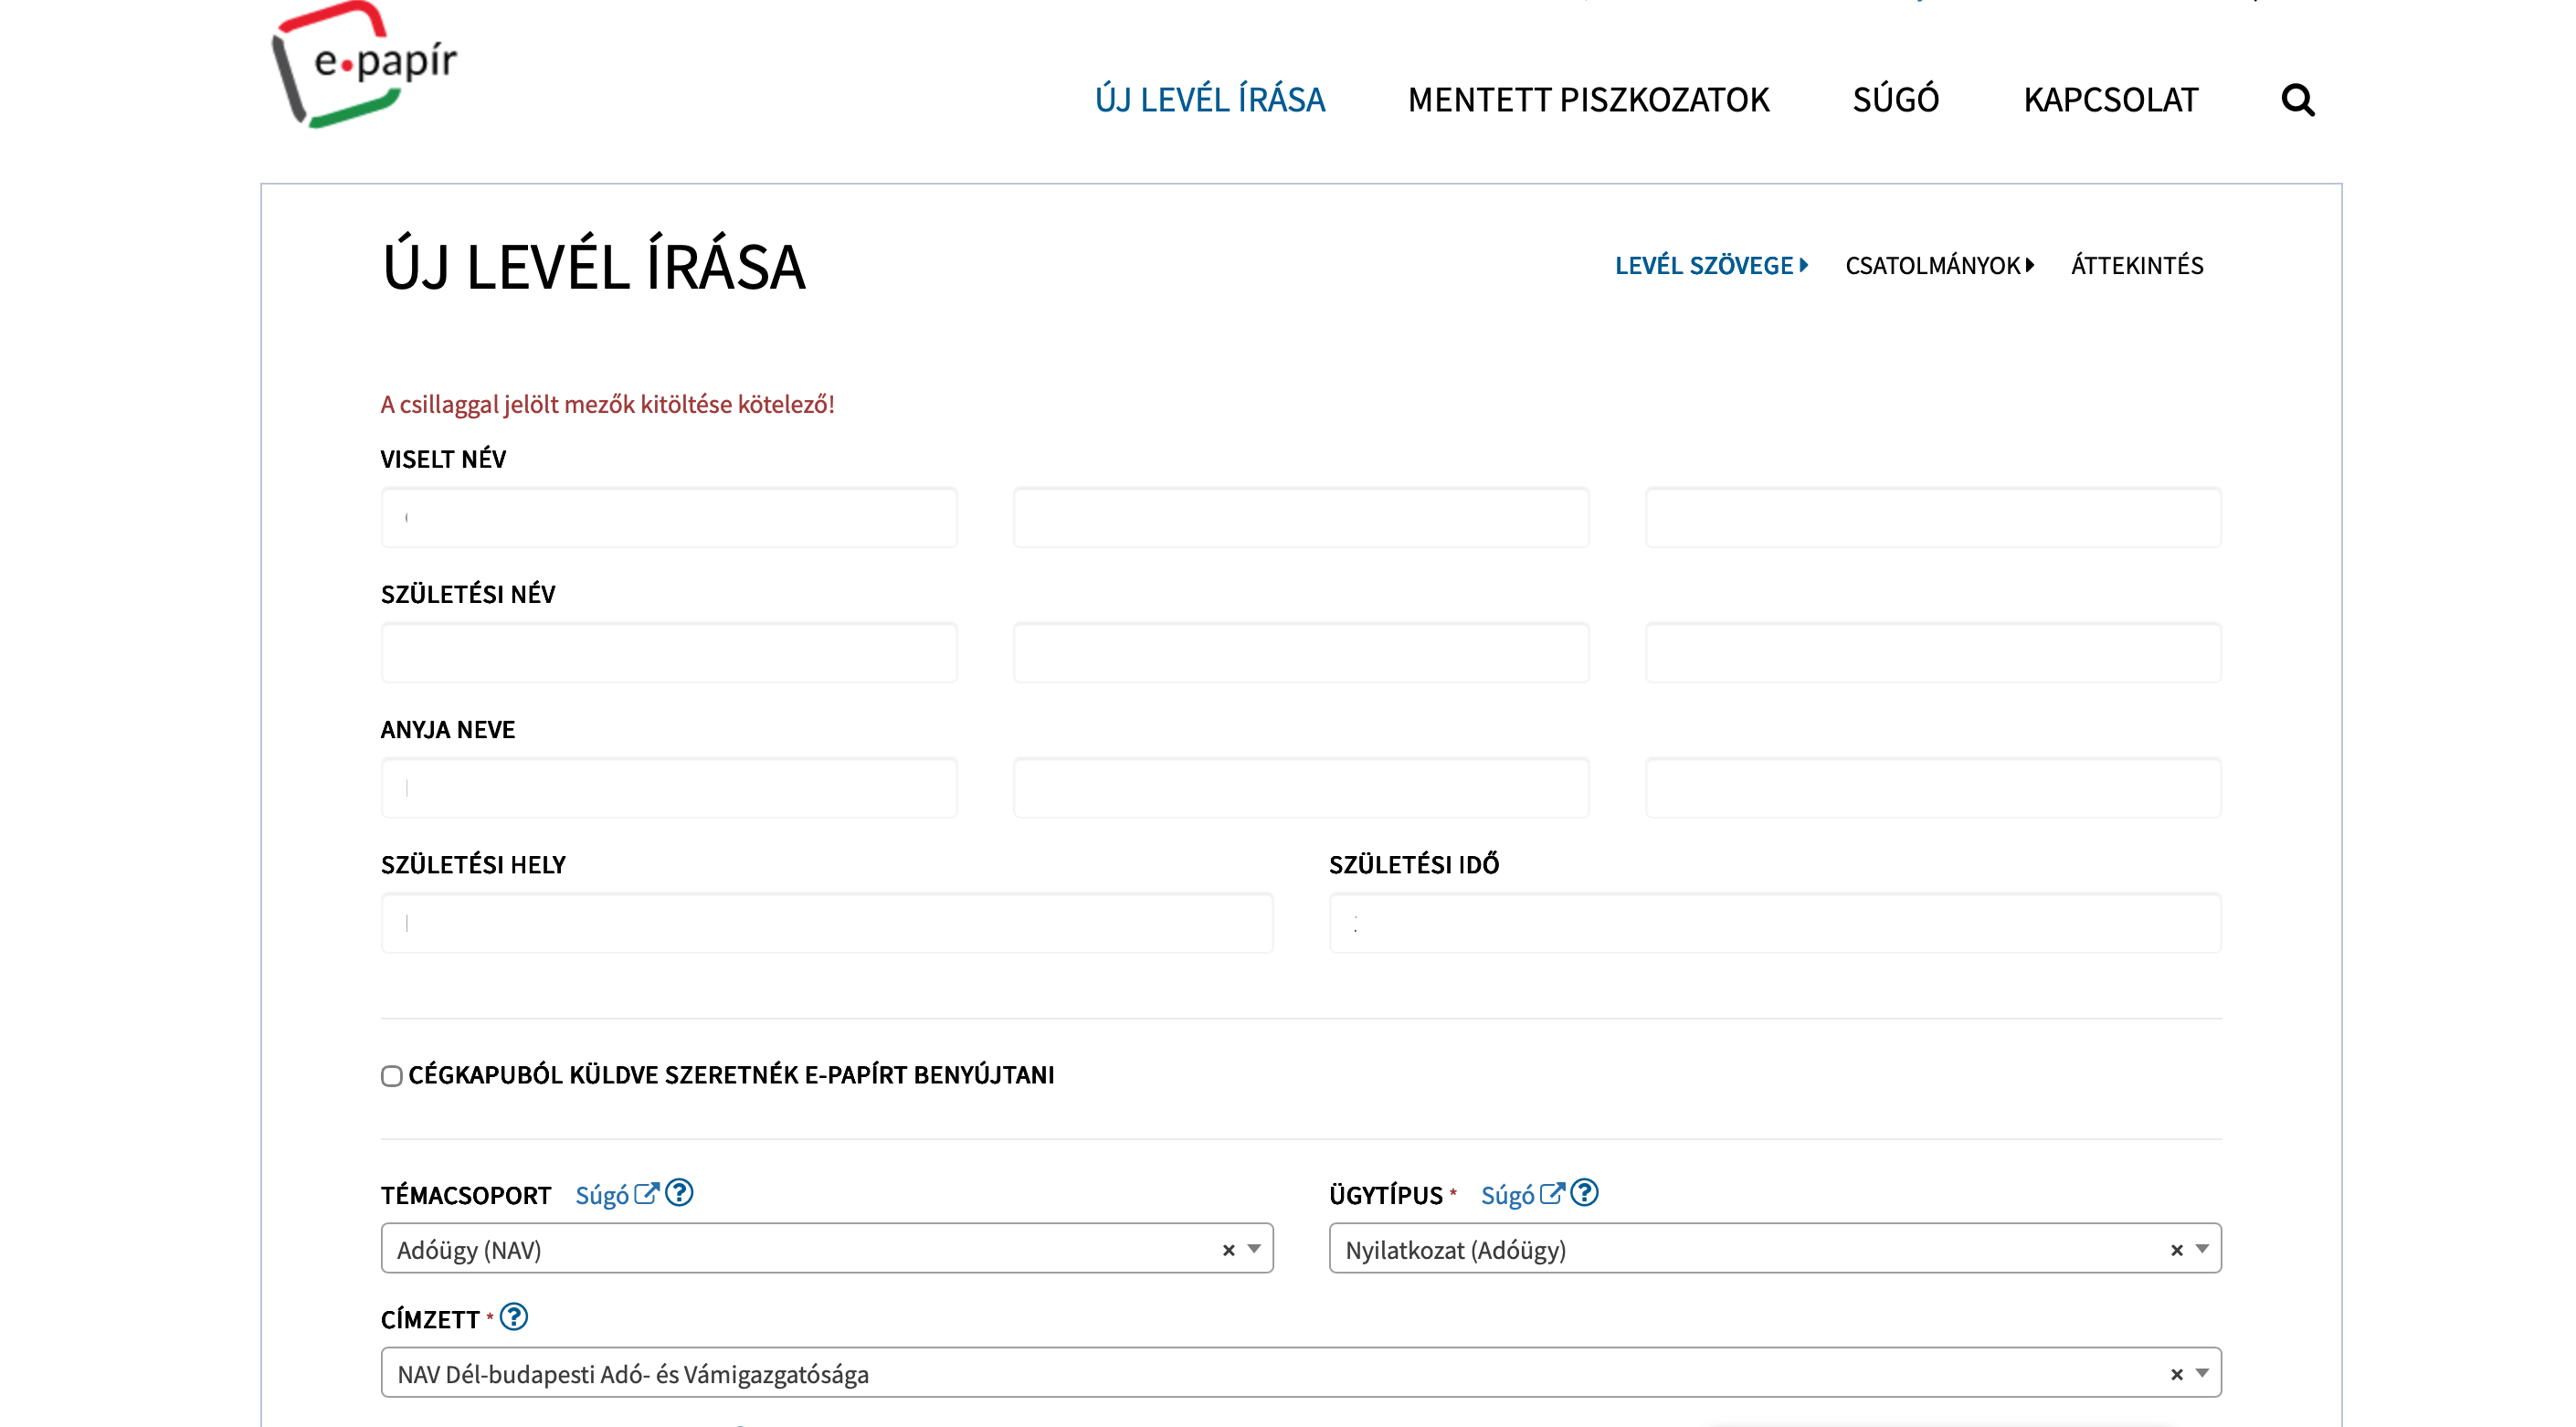Click first Viselt név input field

point(668,518)
